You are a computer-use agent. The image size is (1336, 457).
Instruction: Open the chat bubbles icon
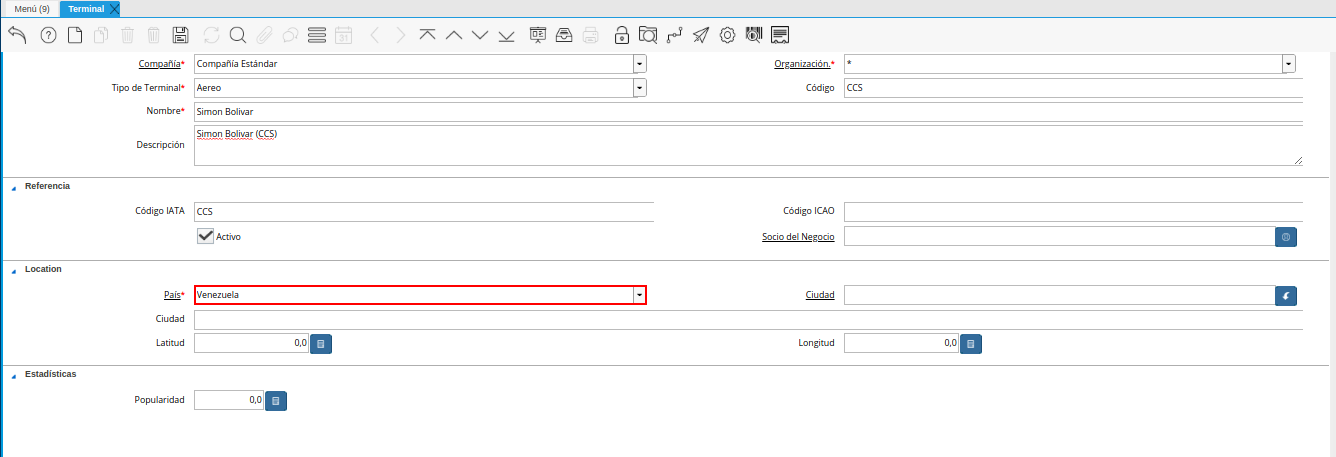(290, 35)
